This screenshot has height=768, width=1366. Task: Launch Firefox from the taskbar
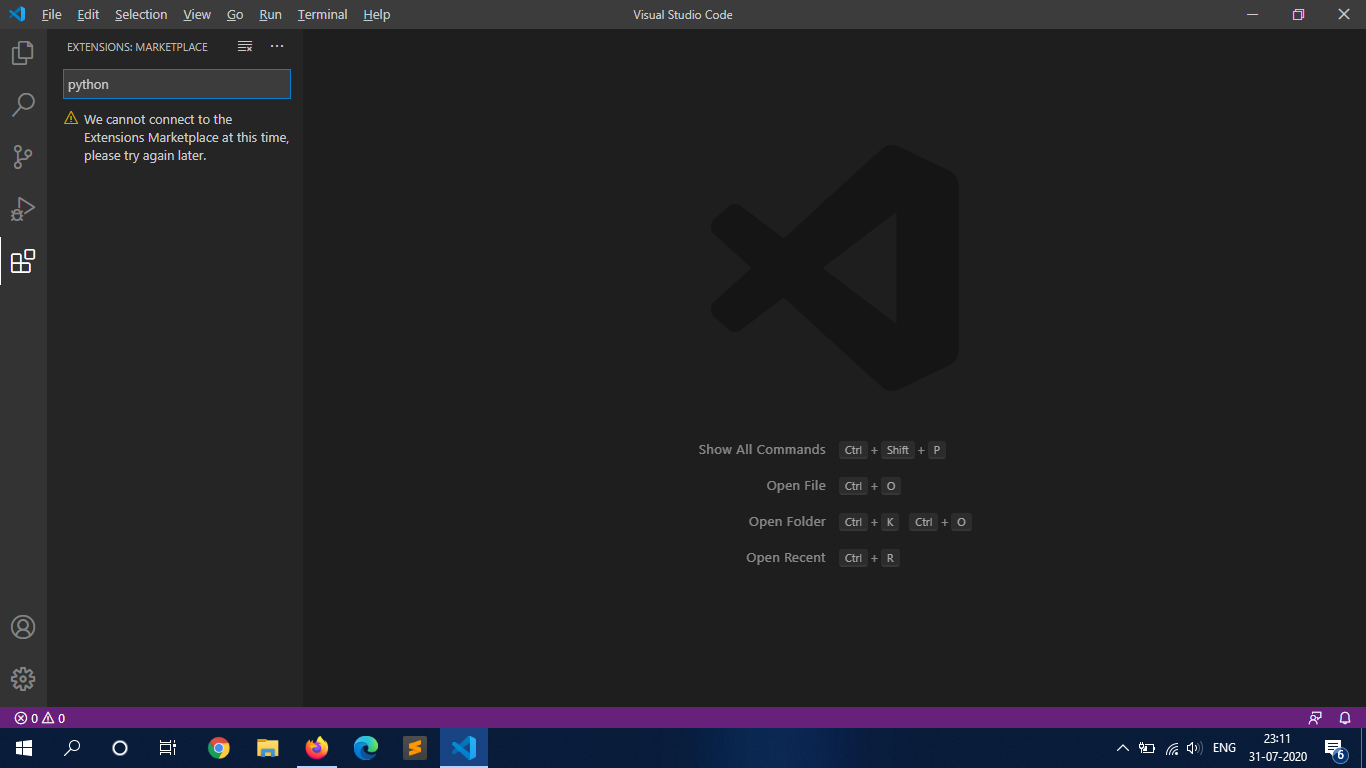317,747
